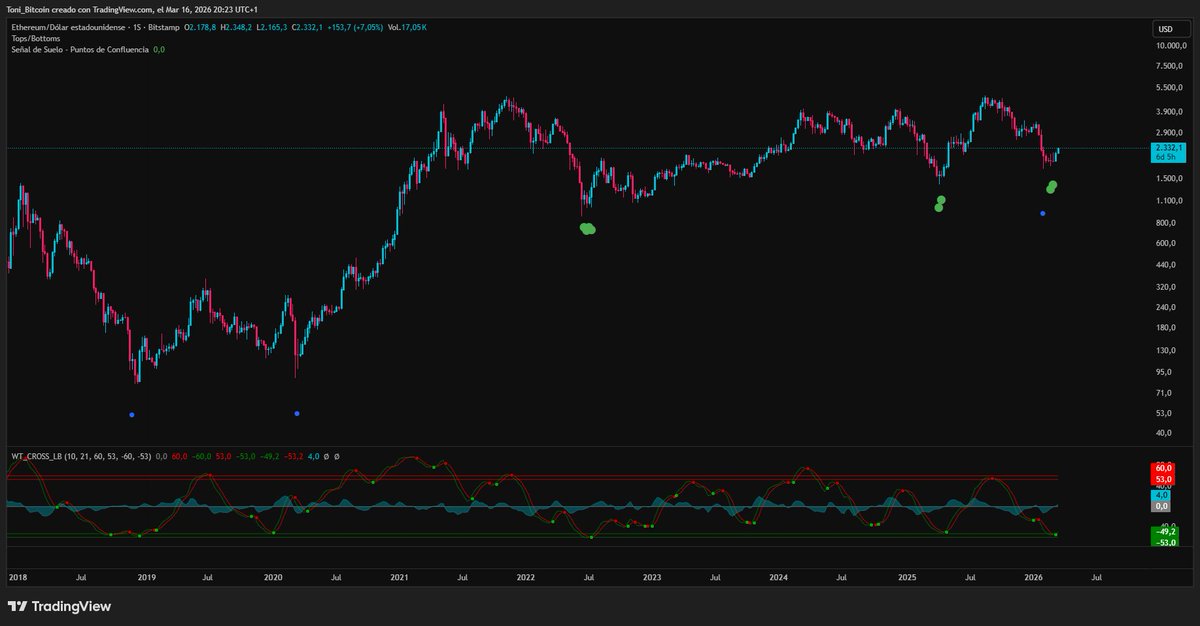Click the 2026 time axis label
Image resolution: width=1200 pixels, height=626 pixels.
click(1034, 577)
